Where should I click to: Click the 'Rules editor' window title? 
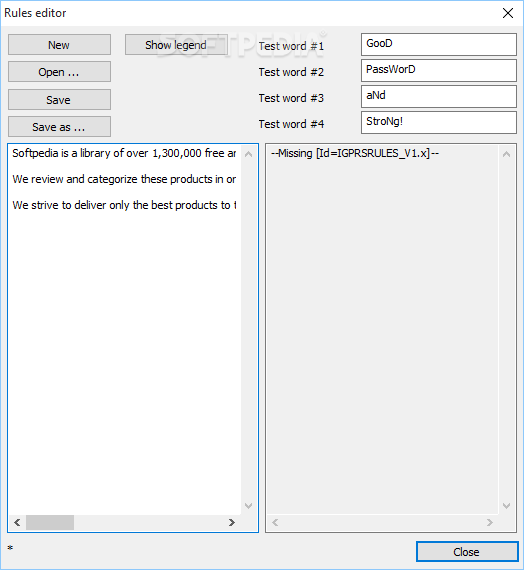(x=35, y=13)
